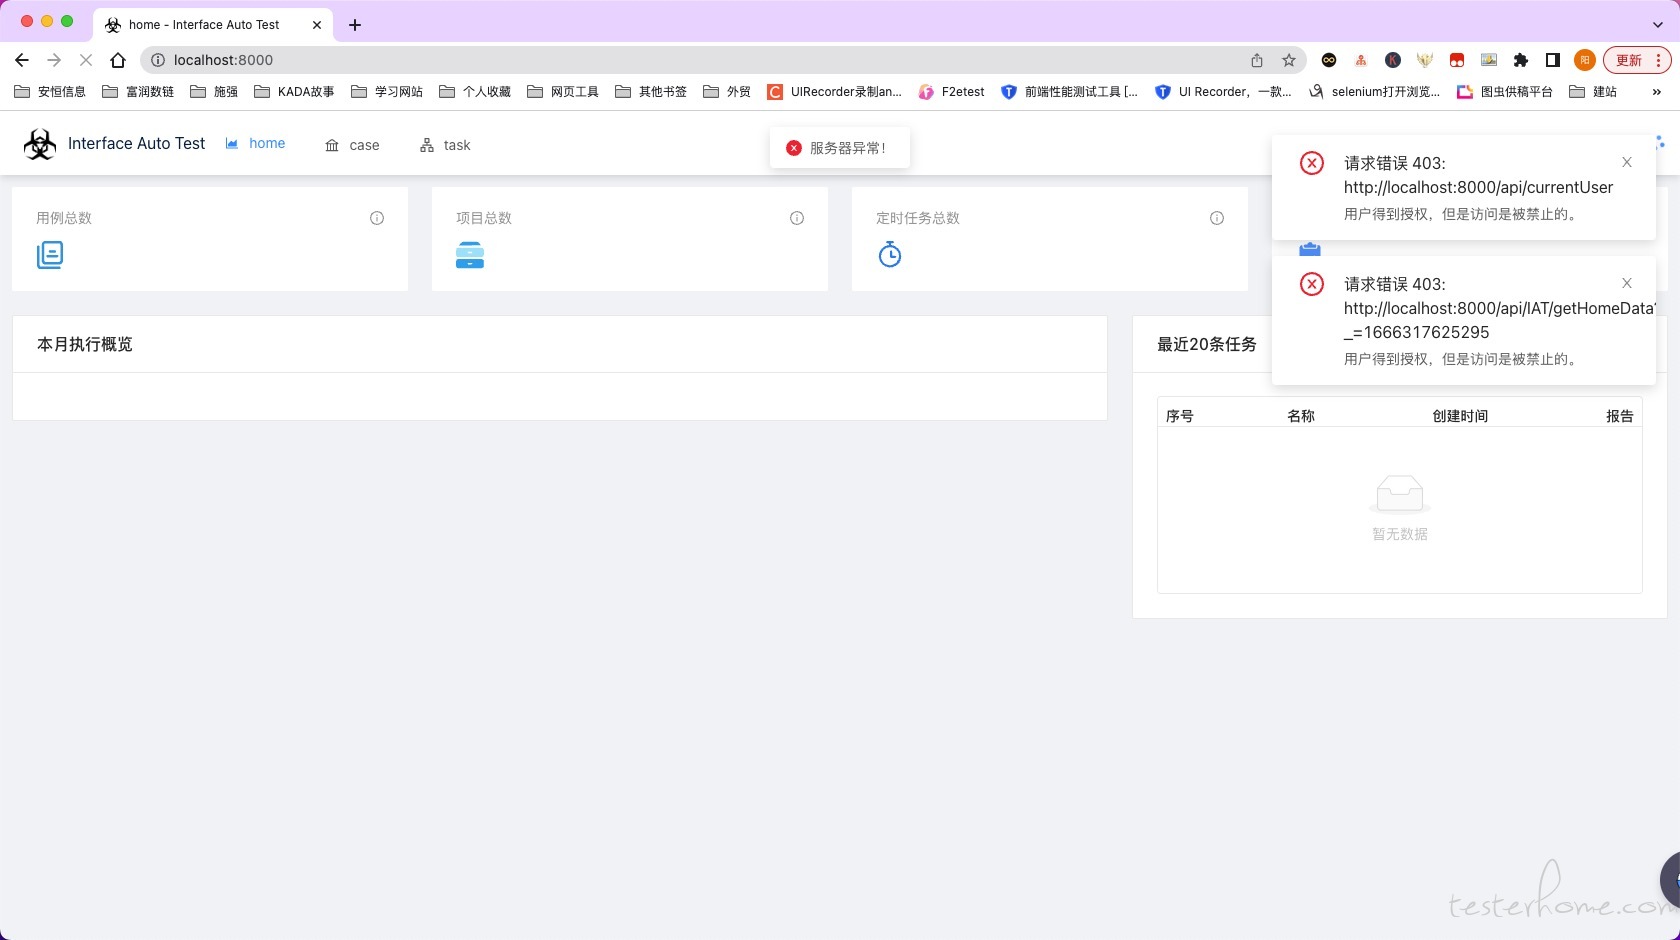Open the Extensions puzzle icon
This screenshot has height=940, width=1680.
coord(1521,60)
